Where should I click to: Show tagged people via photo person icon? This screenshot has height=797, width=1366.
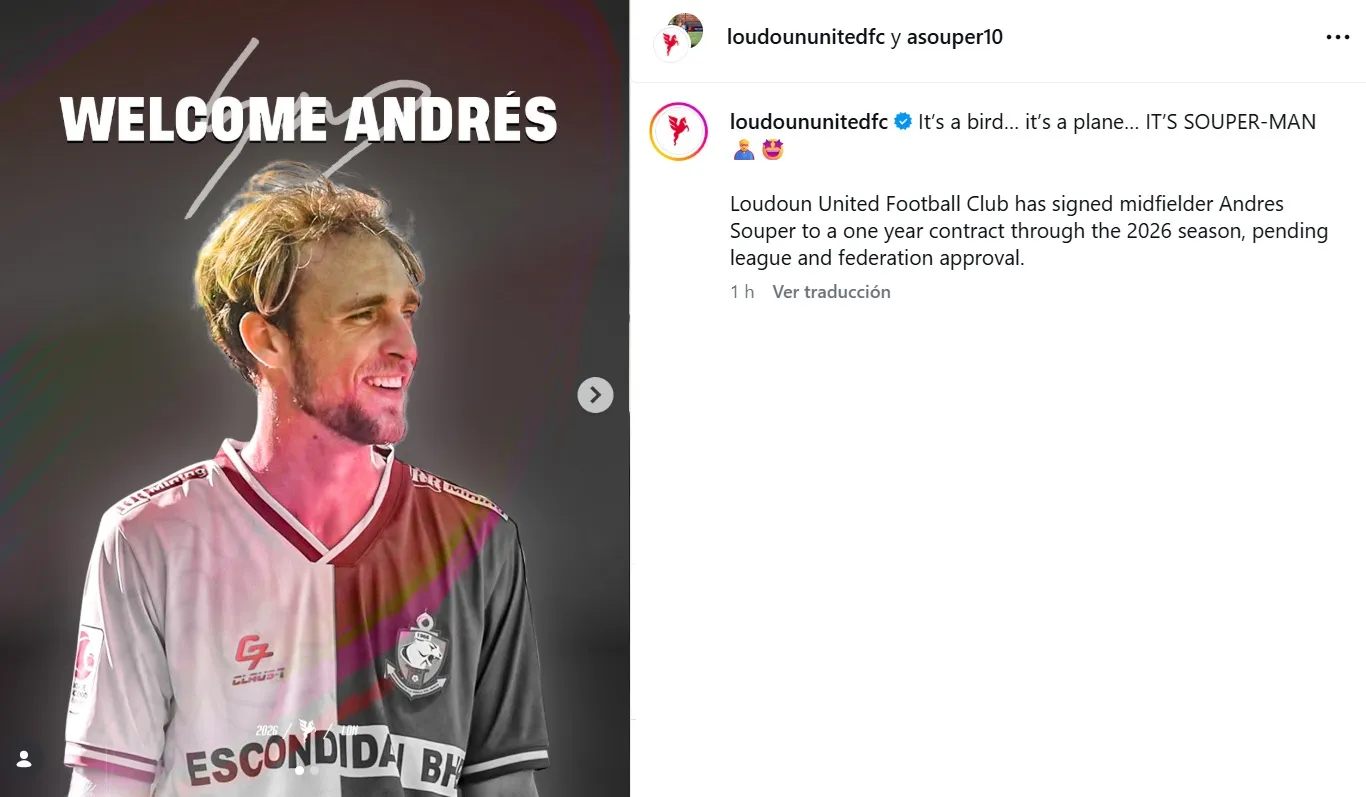click(x=24, y=759)
